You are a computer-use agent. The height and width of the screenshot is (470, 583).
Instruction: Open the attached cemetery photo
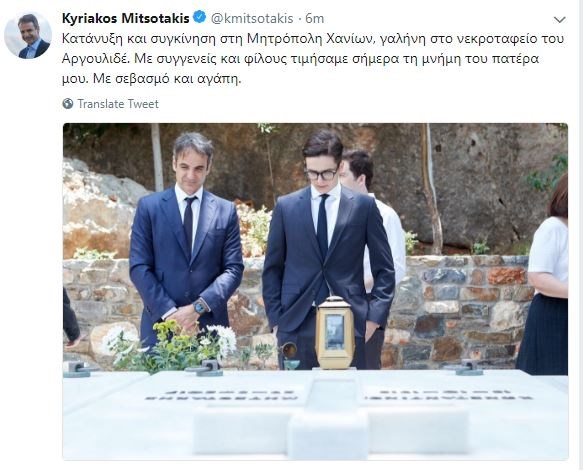[315, 291]
